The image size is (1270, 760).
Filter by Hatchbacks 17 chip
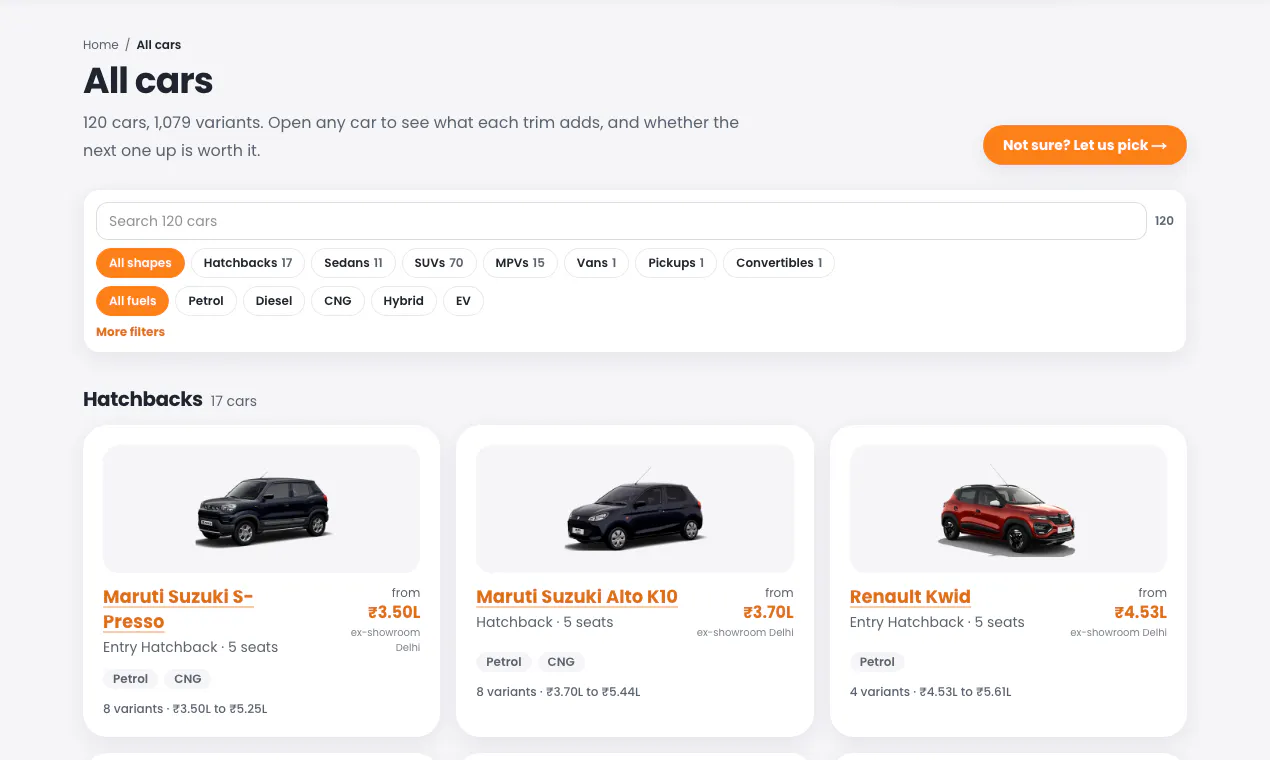pyautogui.click(x=248, y=263)
